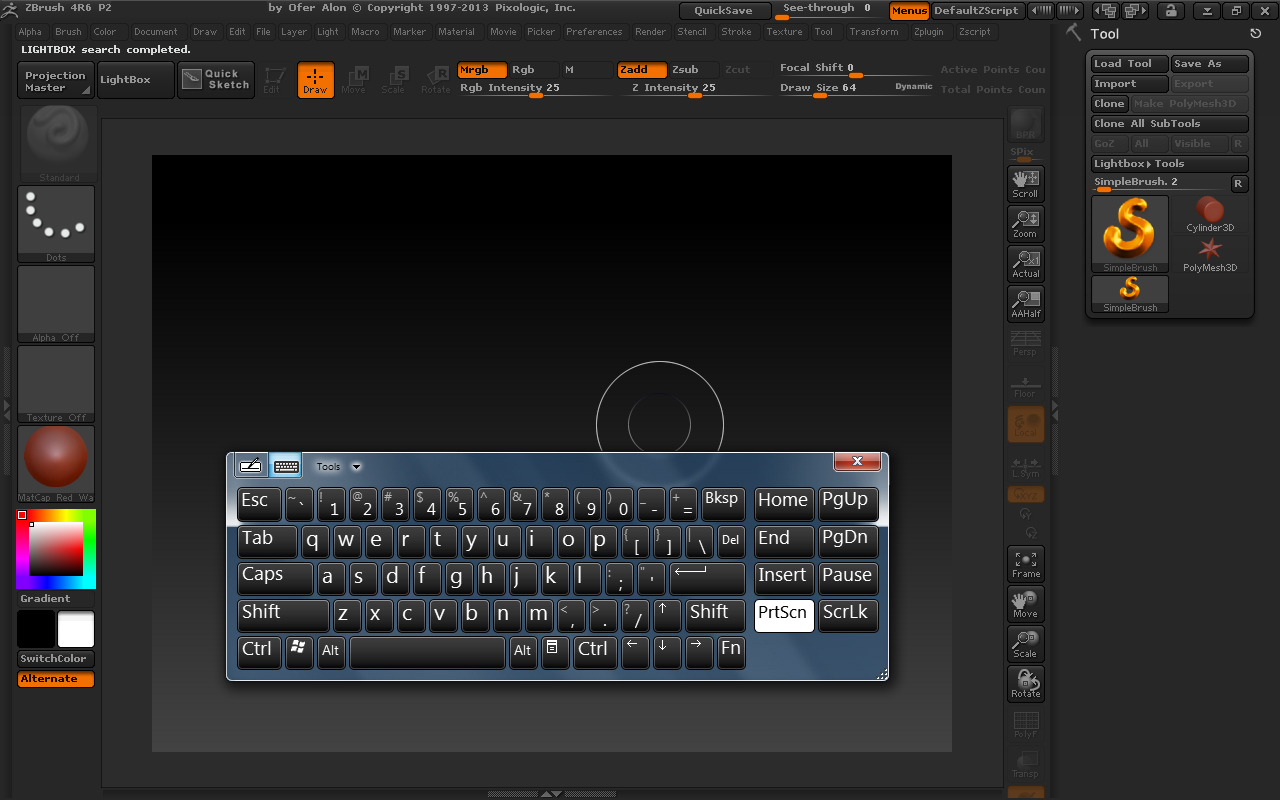Click the Actual size icon
Screen dimensions: 1280x800
(1025, 263)
